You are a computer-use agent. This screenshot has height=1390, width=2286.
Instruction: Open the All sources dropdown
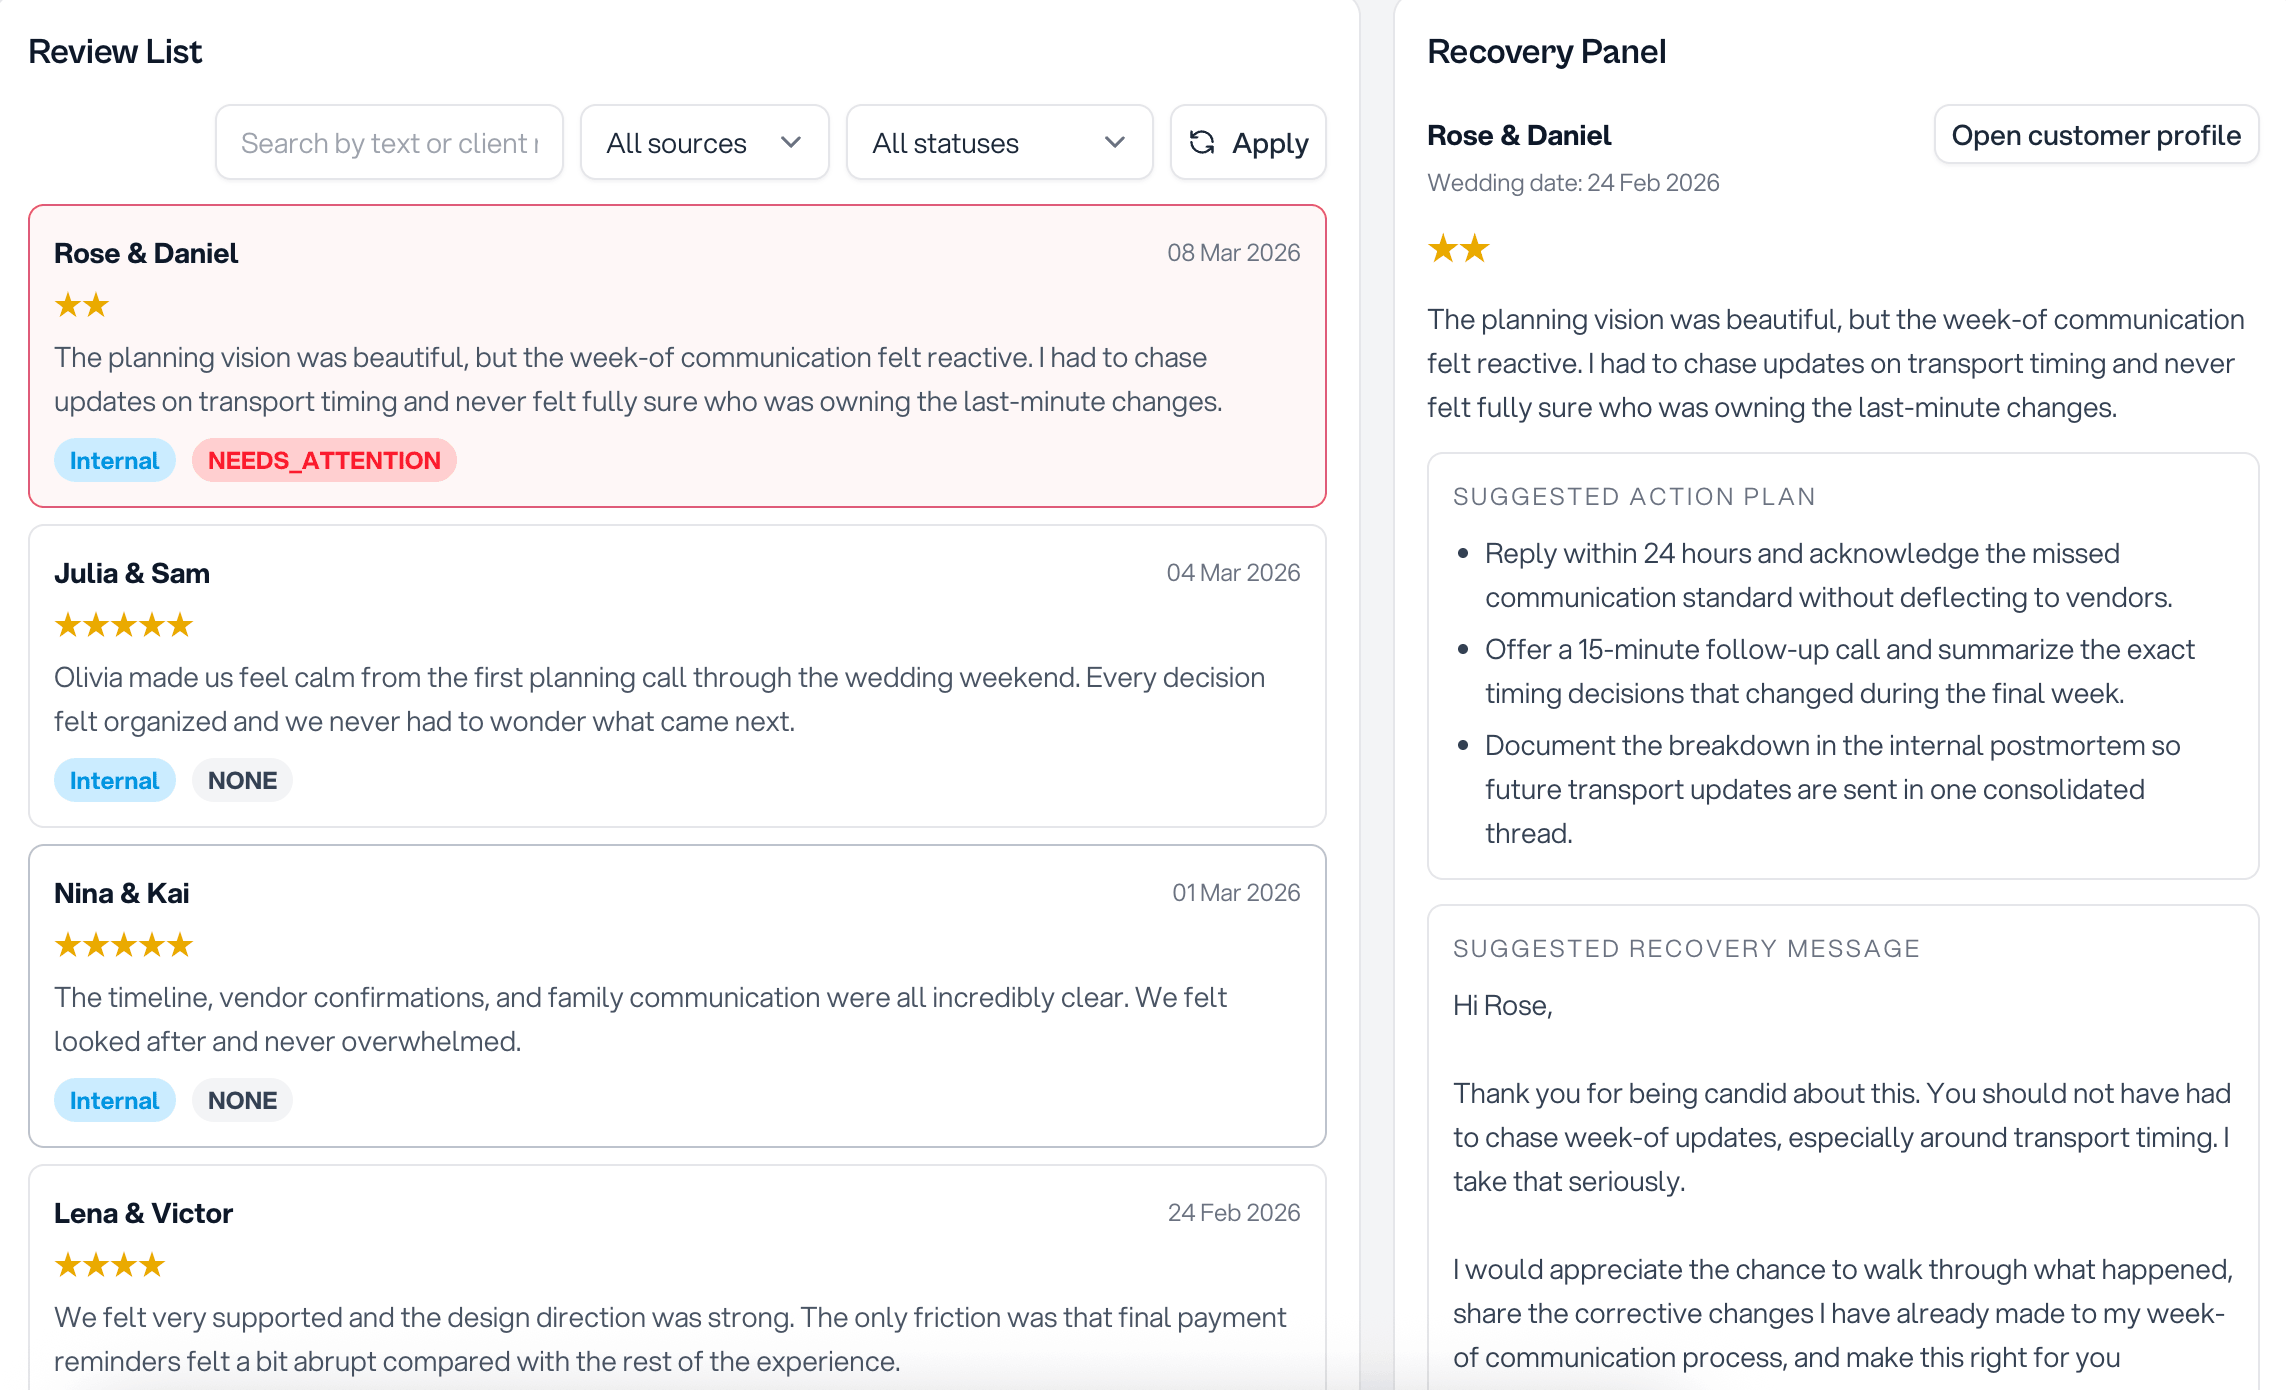[x=704, y=142]
